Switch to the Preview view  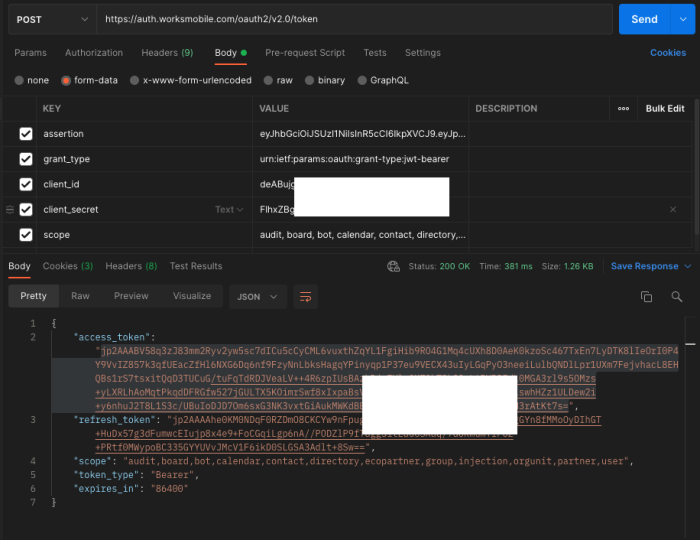(131, 296)
